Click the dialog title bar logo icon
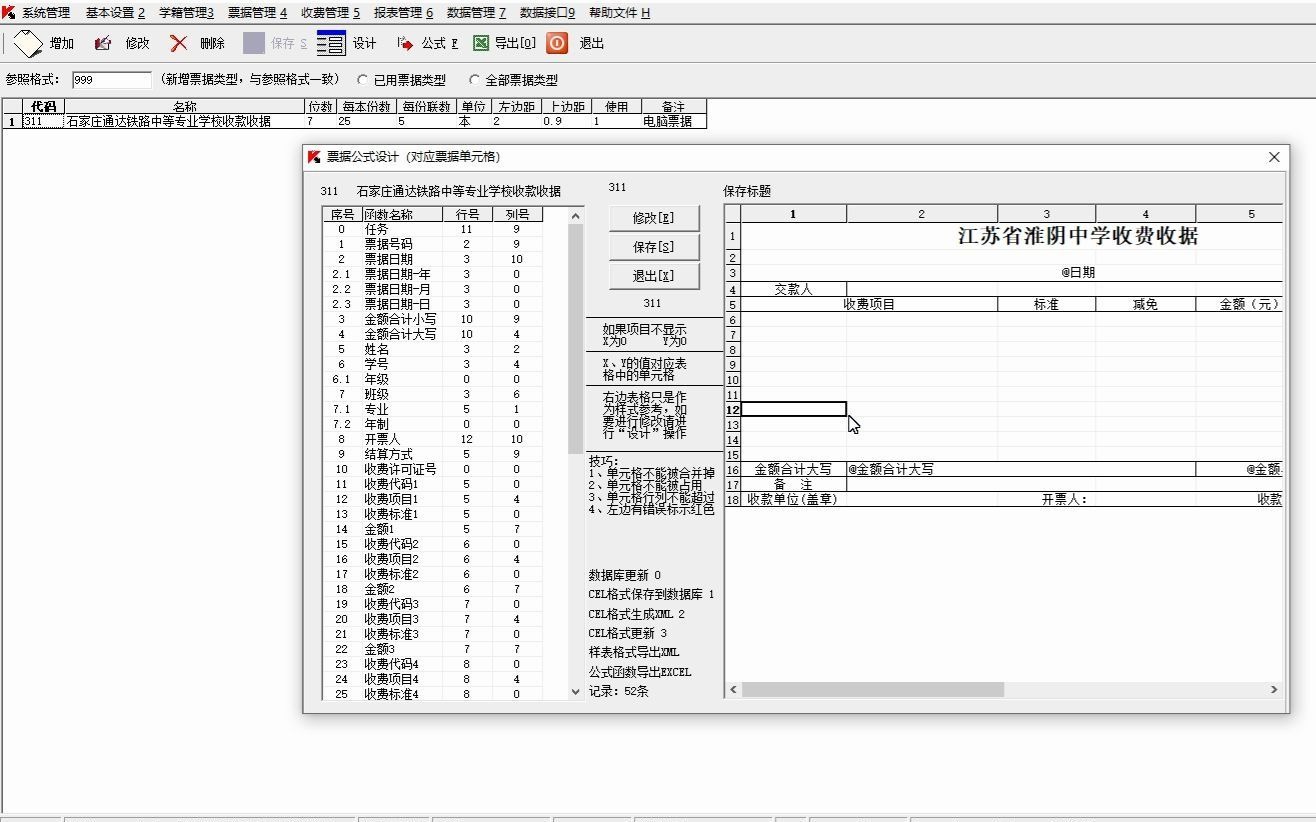The image size is (1316, 822). (x=314, y=156)
